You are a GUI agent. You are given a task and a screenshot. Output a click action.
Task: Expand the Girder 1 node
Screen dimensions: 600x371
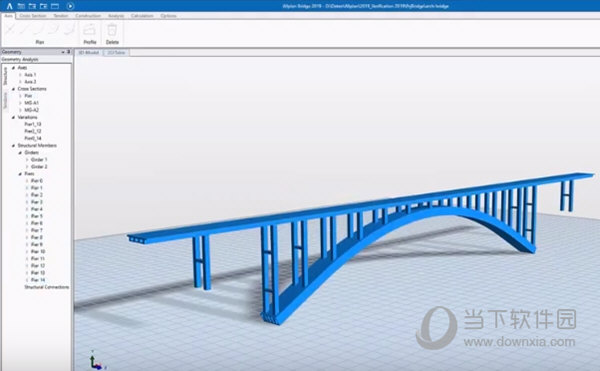tap(27, 159)
